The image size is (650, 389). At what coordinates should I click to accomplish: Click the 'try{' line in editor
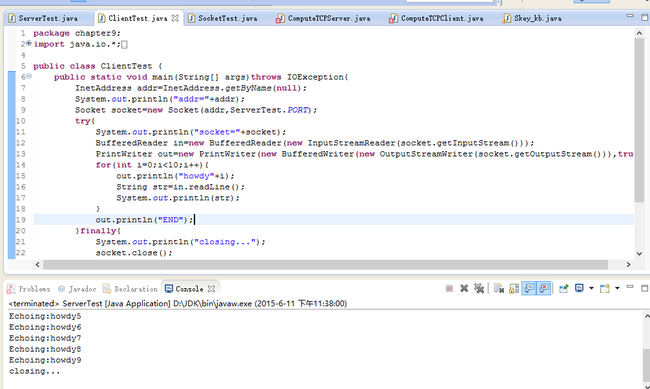pos(85,121)
